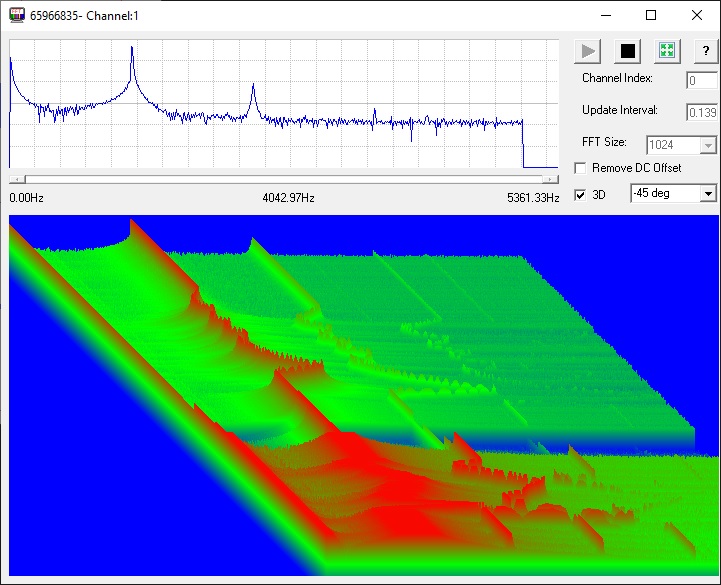Maximize the Channel:1 window
This screenshot has width=721, height=585.
point(651,15)
